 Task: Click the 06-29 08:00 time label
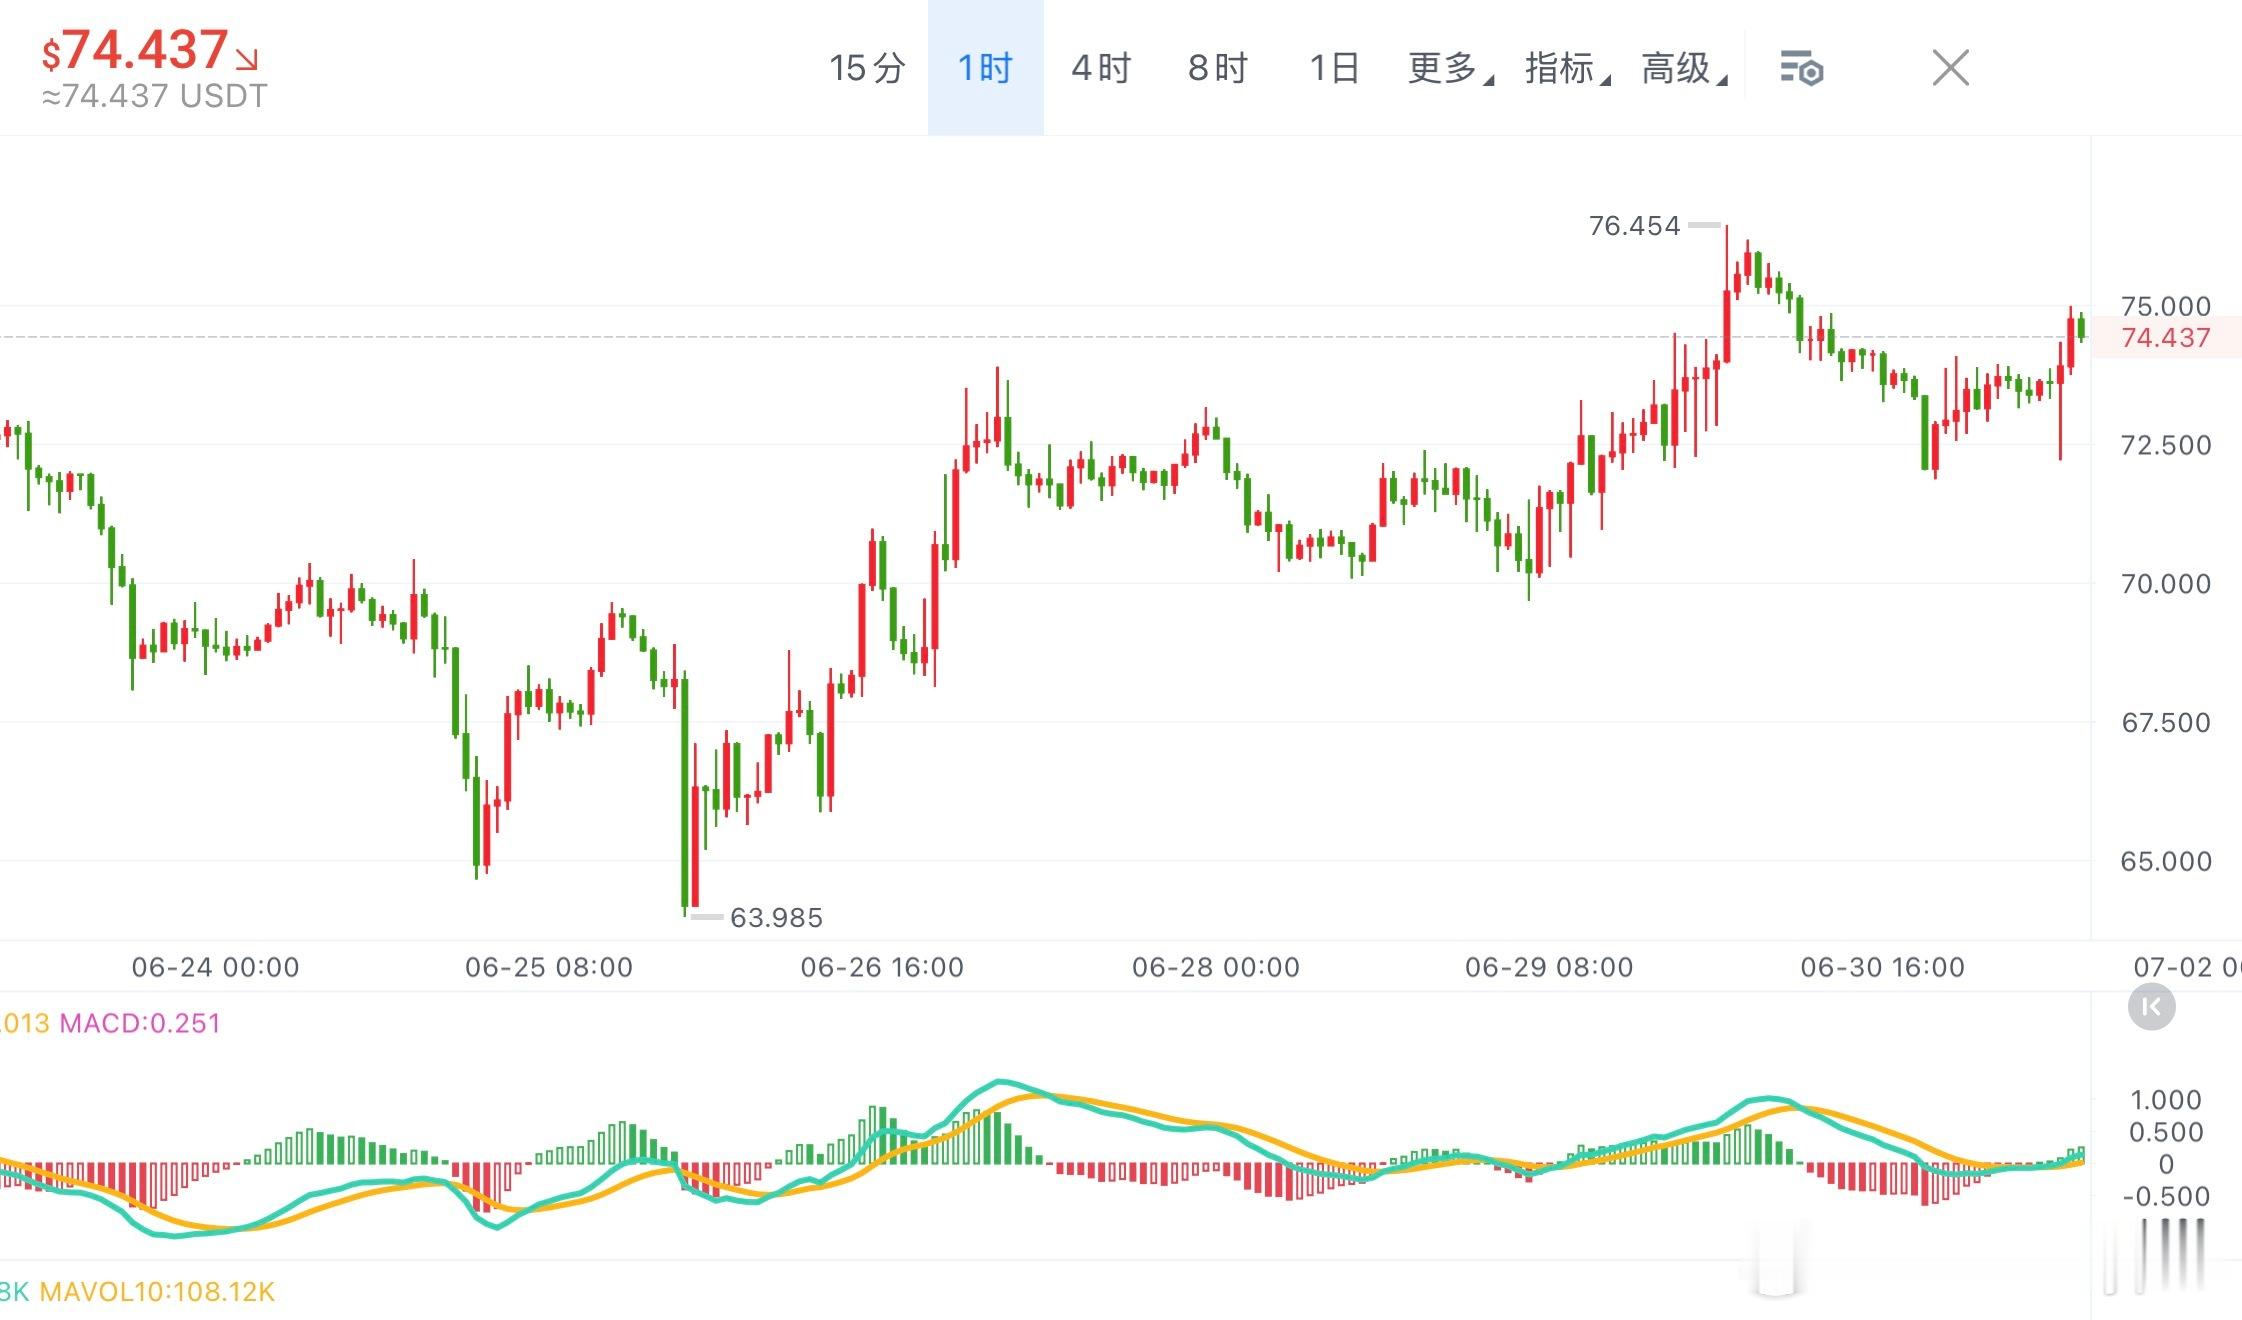coord(1549,968)
